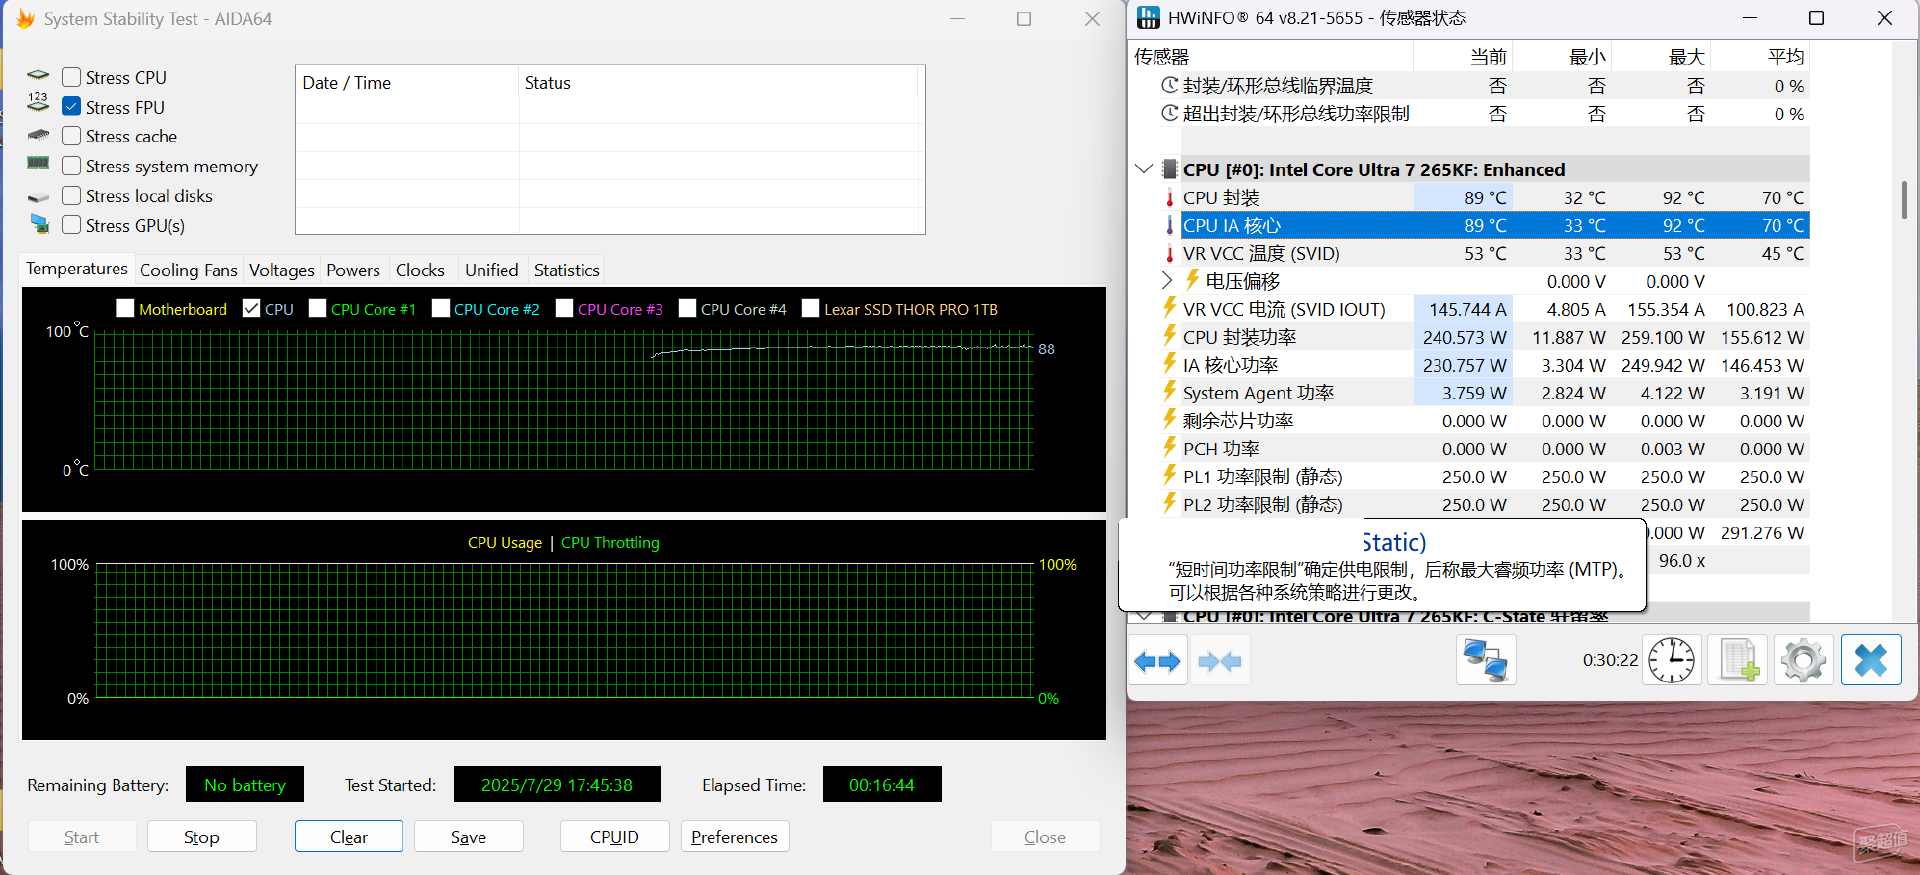Click clock icon on 超出封装/环形总线功率限制 row

(1169, 114)
